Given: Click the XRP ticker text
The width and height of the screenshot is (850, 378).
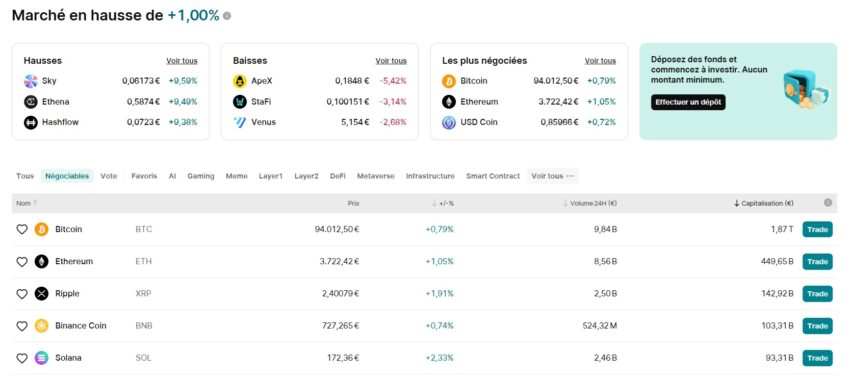Looking at the screenshot, I should coord(143,294).
